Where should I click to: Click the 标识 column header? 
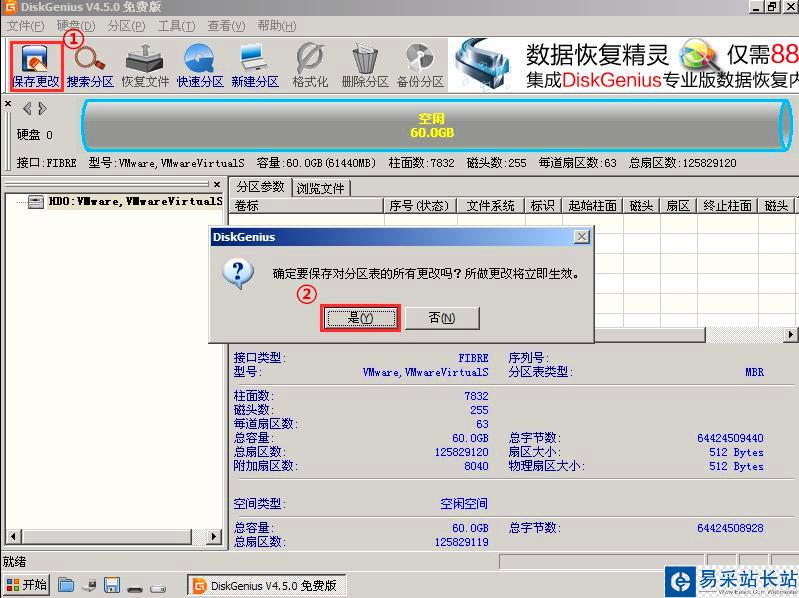pyautogui.click(x=543, y=206)
